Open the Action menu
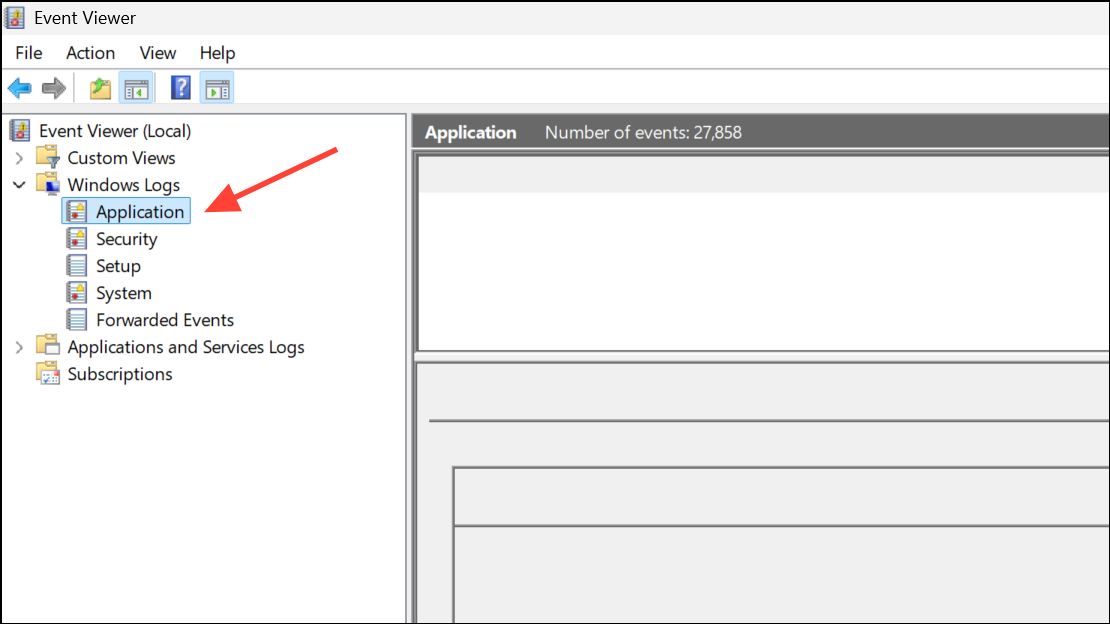 (x=91, y=53)
